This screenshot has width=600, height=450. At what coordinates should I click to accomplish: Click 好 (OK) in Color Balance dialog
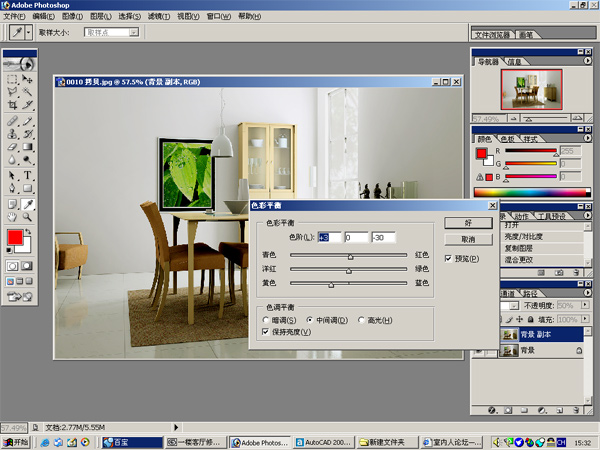point(468,223)
